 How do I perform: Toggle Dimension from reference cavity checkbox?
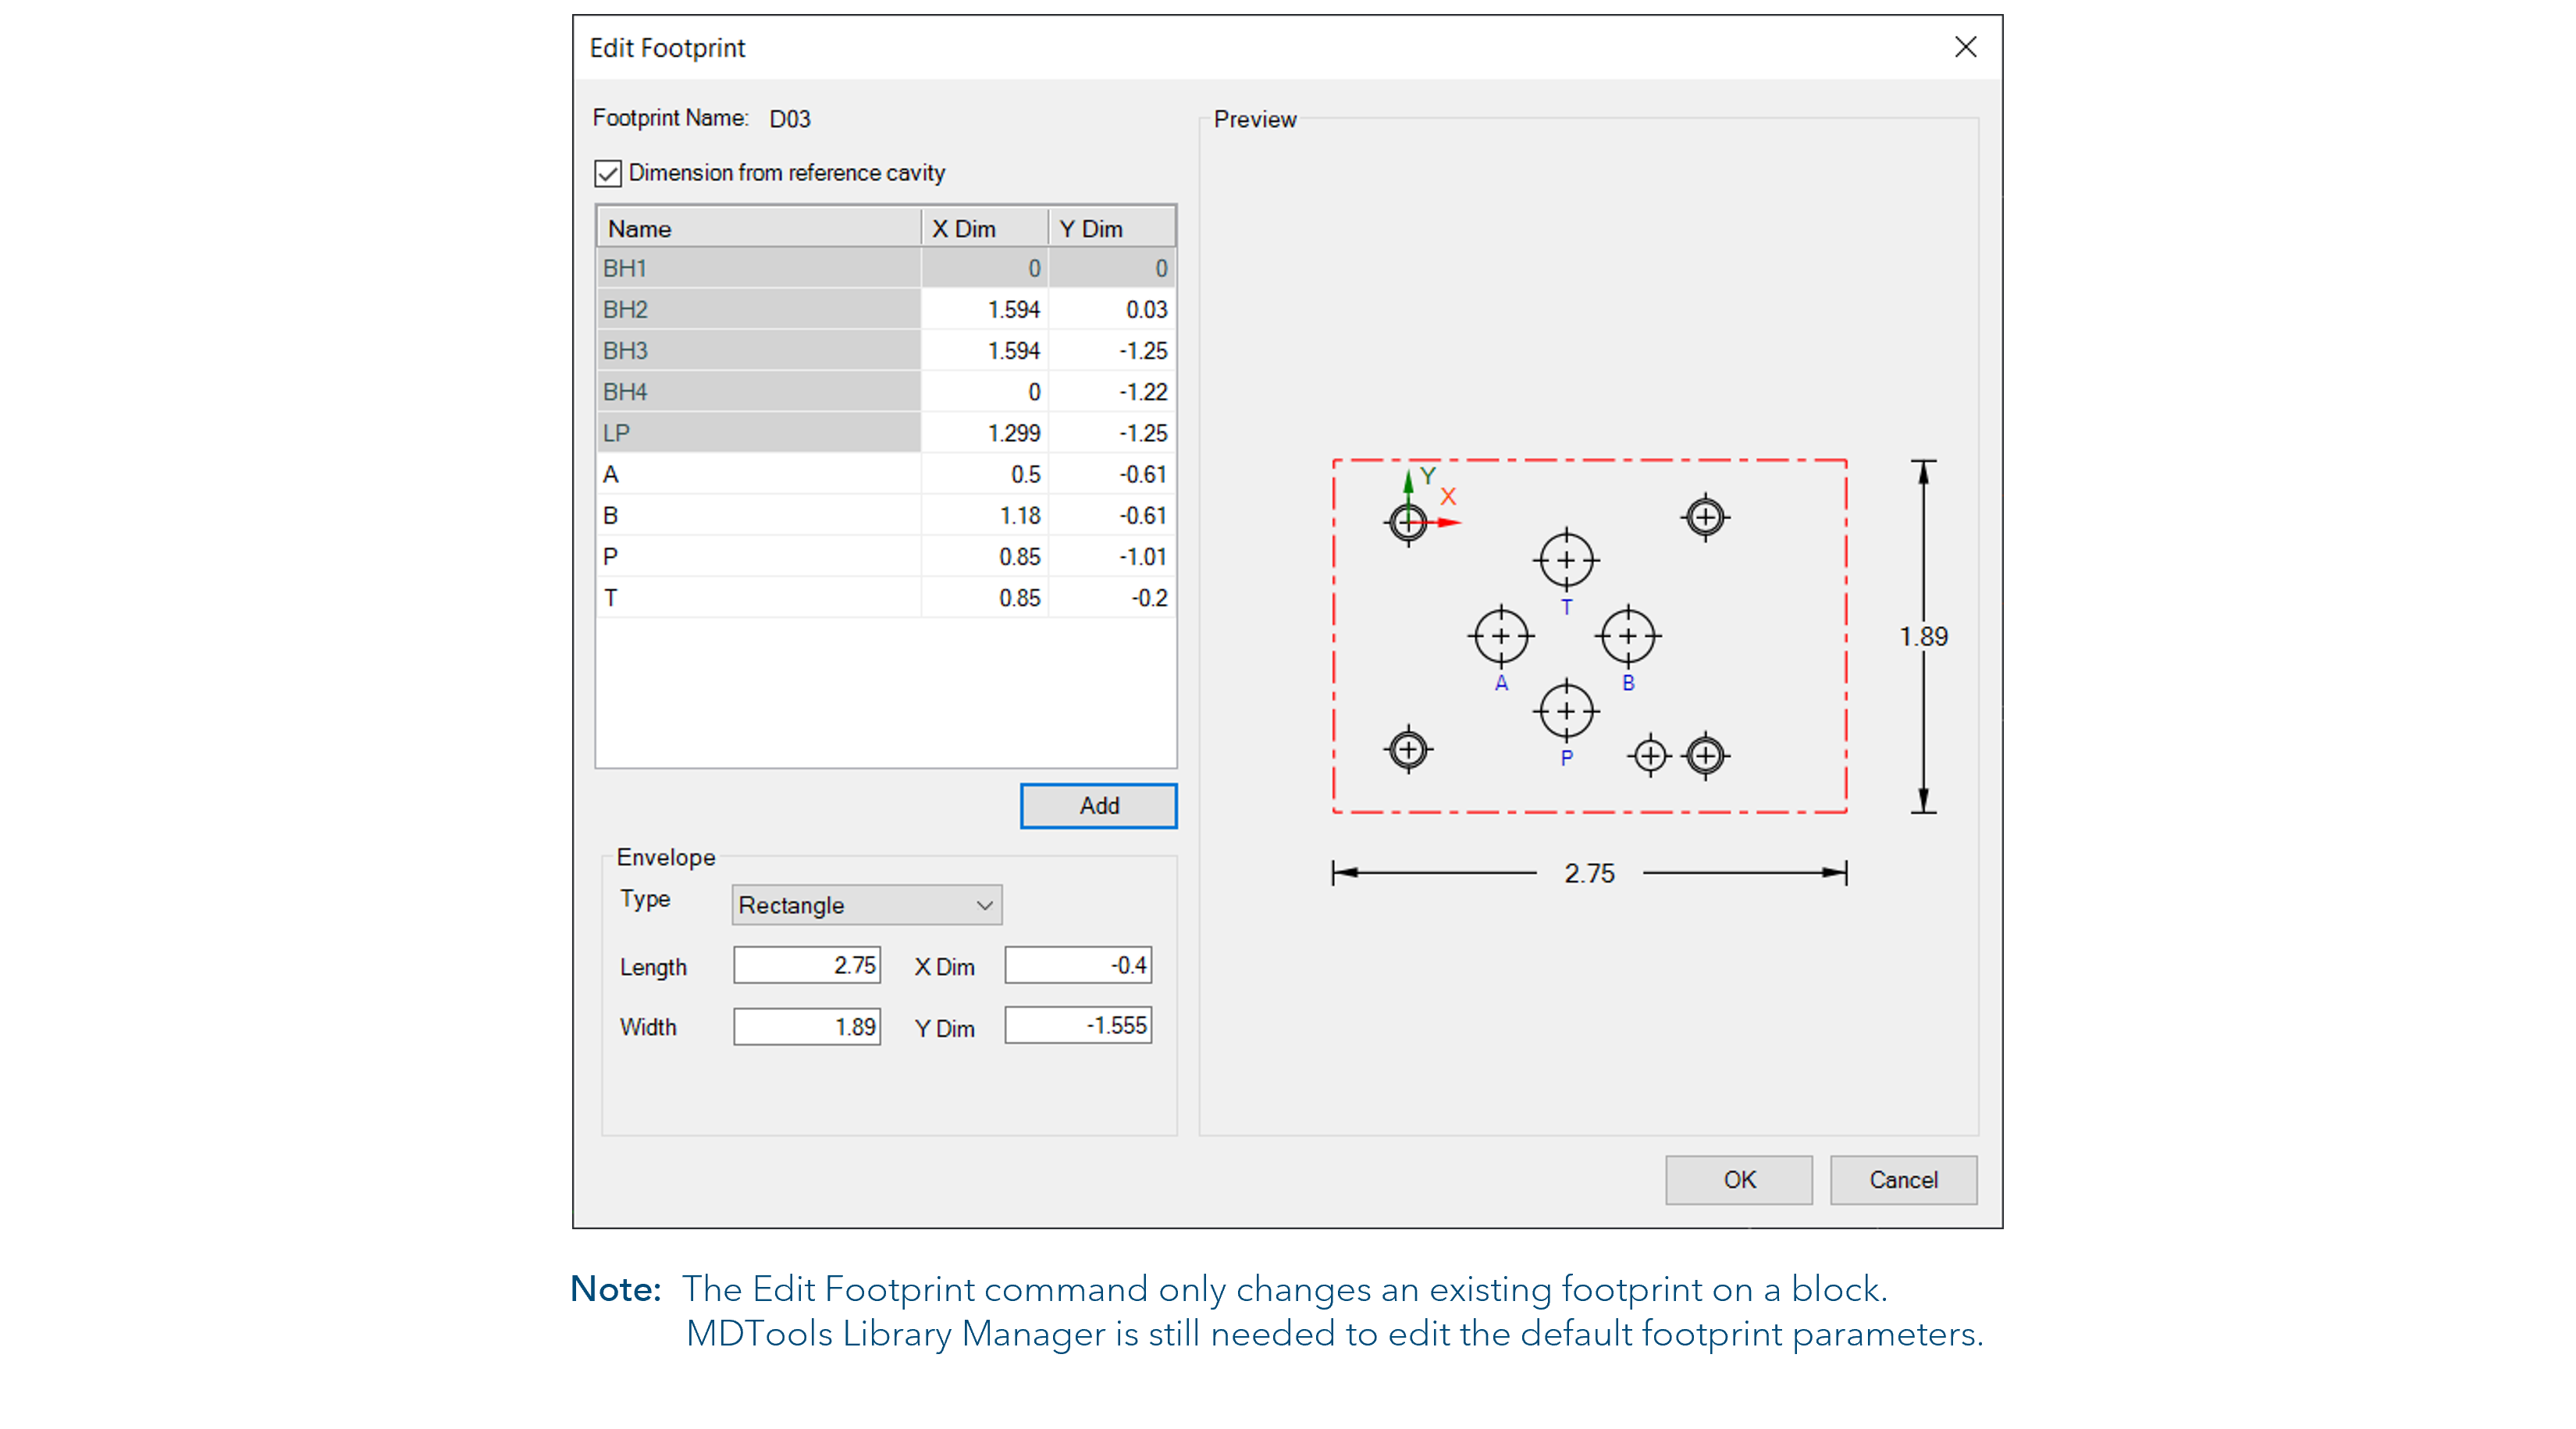[608, 173]
